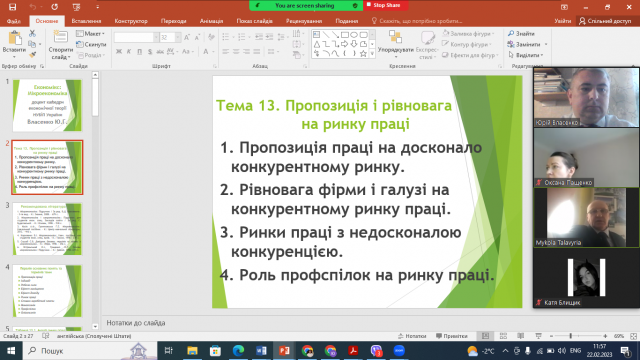Open the Виділити select dropdown
This screenshot has height=360, width=640.
526,55
